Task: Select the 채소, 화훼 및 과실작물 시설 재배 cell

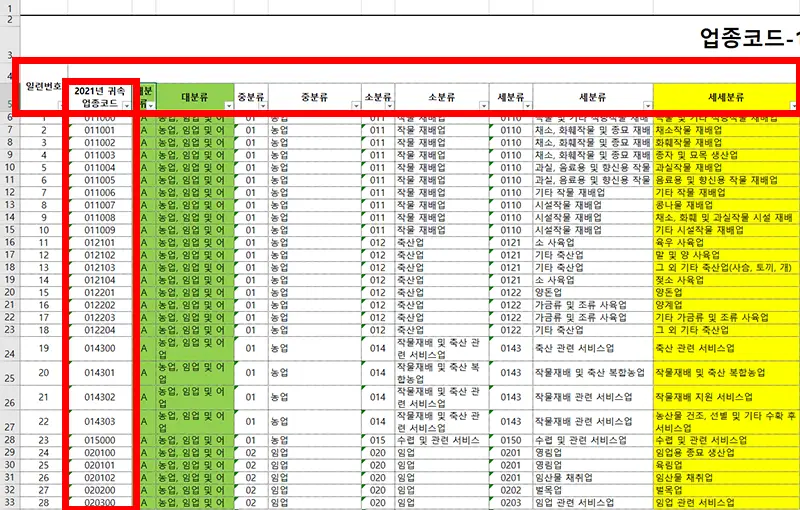Action: tap(726, 218)
